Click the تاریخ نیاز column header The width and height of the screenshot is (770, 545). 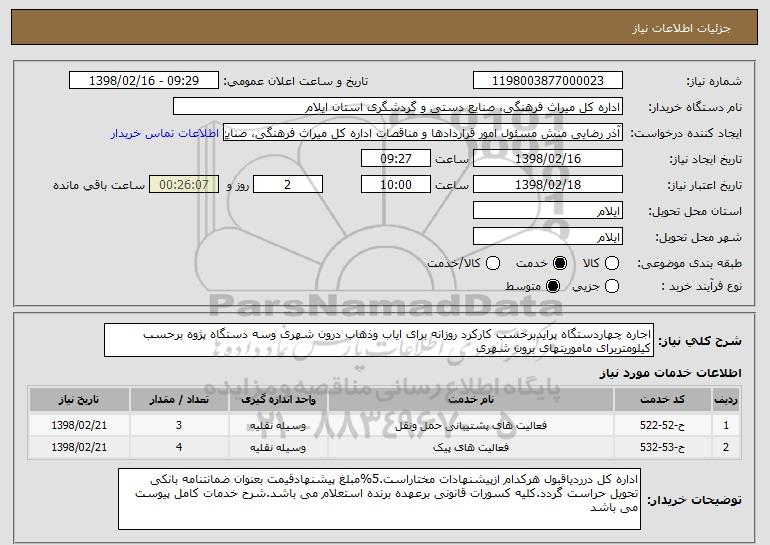(x=79, y=399)
